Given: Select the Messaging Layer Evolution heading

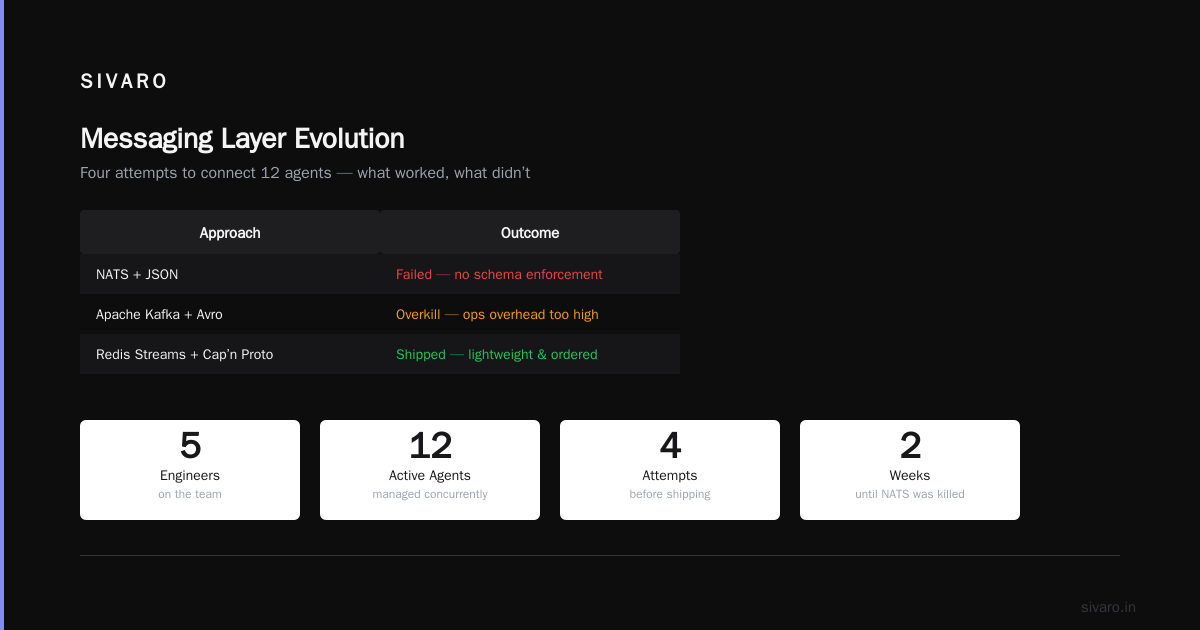Looking at the screenshot, I should tap(242, 138).
